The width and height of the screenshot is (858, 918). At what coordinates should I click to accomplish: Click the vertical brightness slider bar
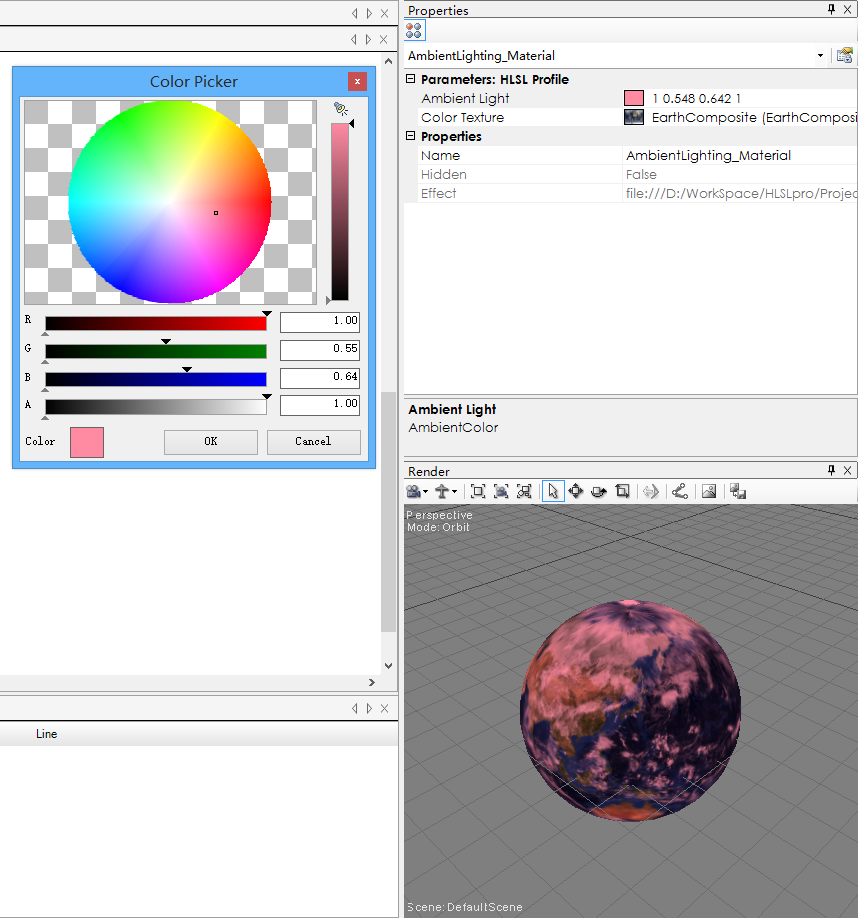pos(340,211)
